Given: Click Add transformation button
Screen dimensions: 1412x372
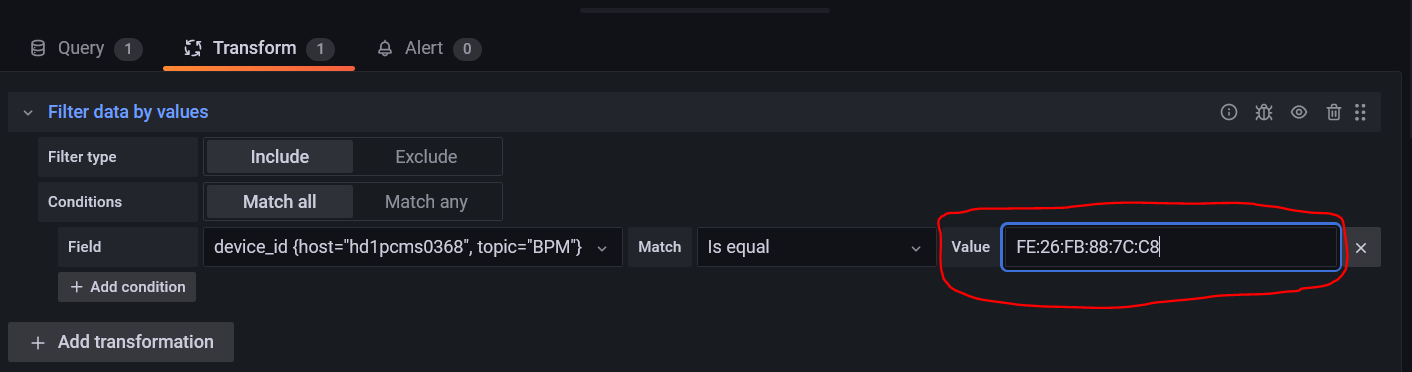Looking at the screenshot, I should point(121,342).
